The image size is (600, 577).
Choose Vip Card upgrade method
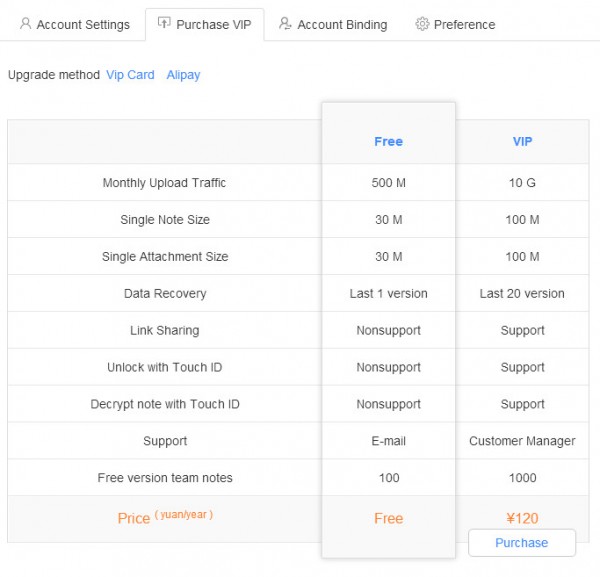pyautogui.click(x=130, y=75)
